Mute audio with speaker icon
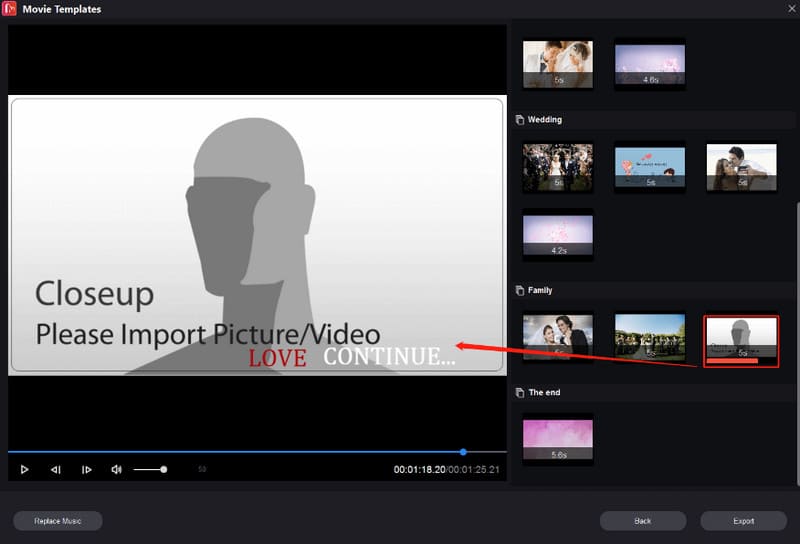The image size is (800, 544). (116, 469)
